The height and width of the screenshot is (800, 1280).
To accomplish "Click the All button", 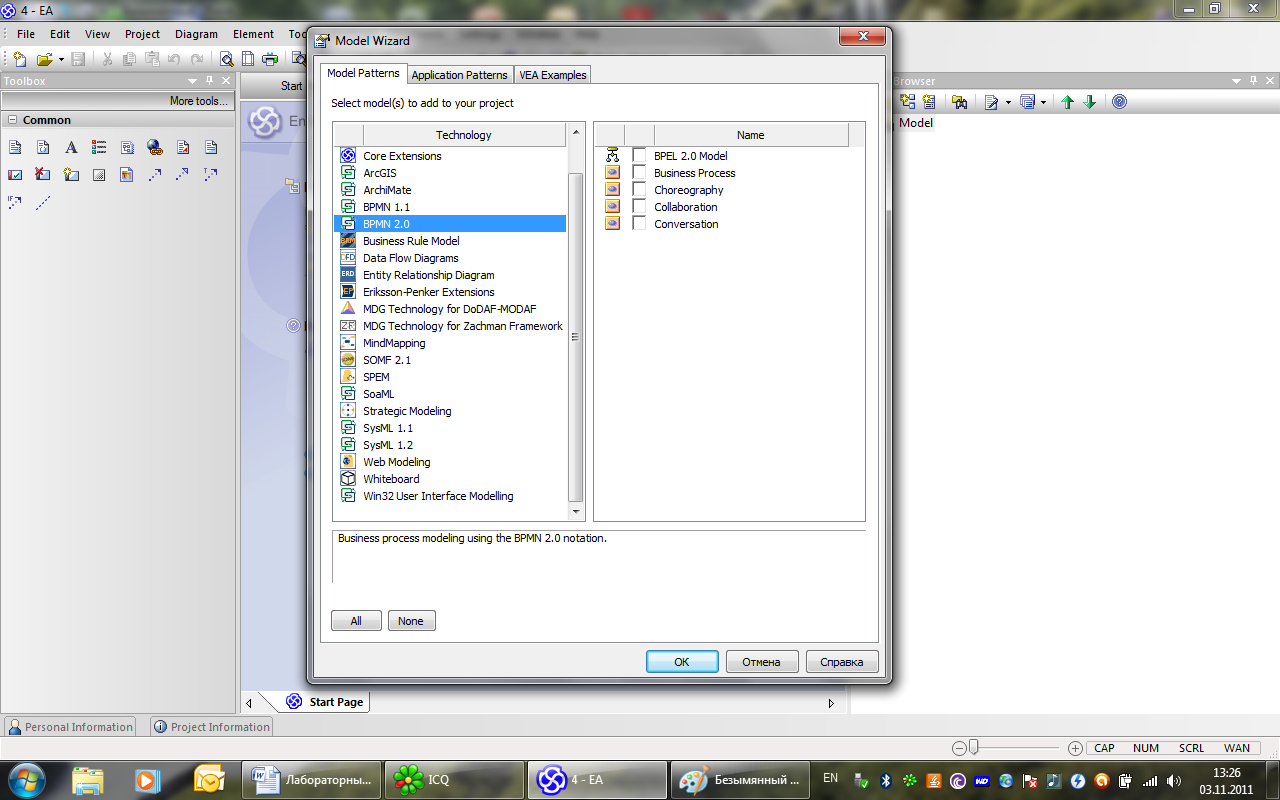I will tap(356, 621).
